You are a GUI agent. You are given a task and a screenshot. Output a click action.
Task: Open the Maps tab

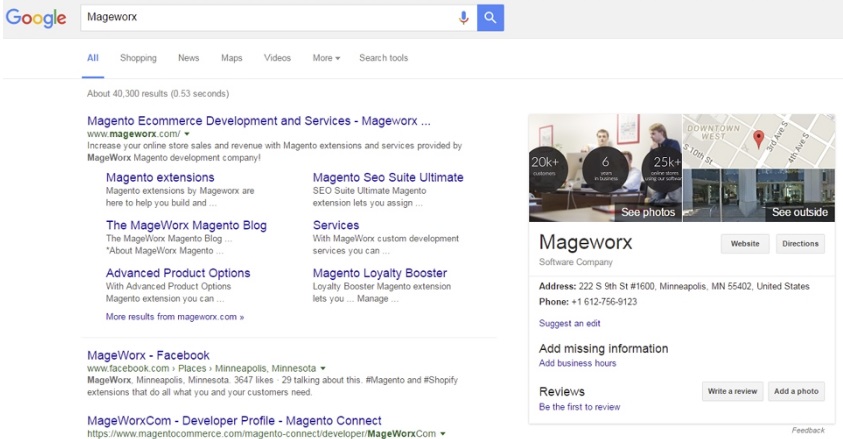tap(232, 58)
